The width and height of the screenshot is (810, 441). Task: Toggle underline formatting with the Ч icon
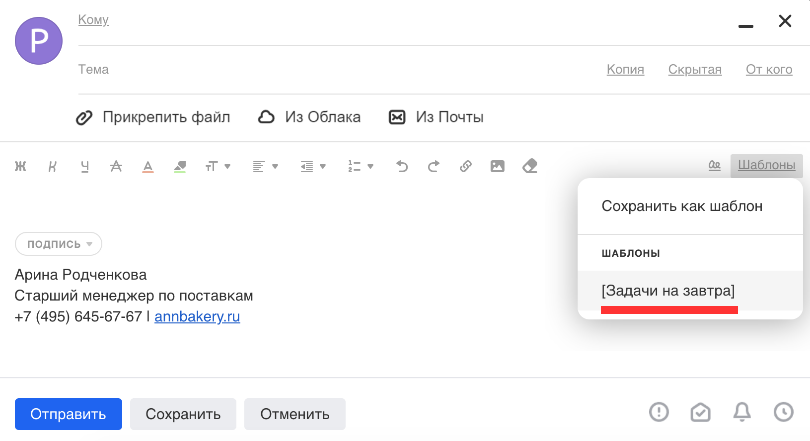(85, 167)
